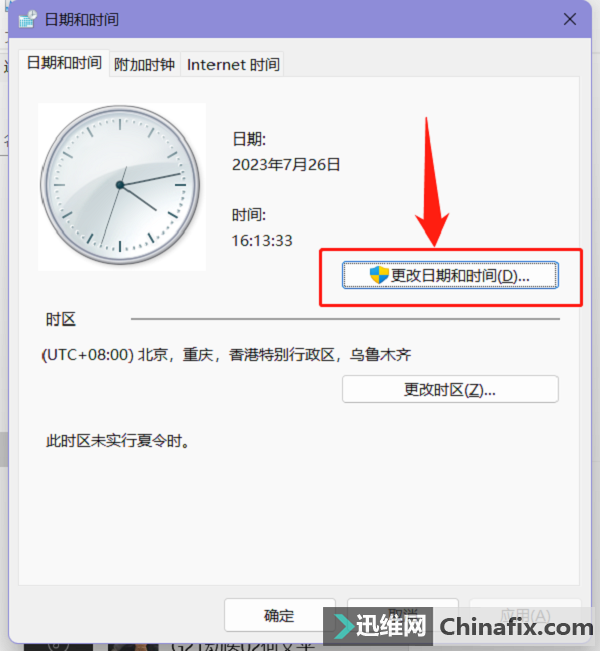Viewport: 600px width, 651px height.
Task: Switch to the 附加时钟 tab
Action: tap(144, 64)
